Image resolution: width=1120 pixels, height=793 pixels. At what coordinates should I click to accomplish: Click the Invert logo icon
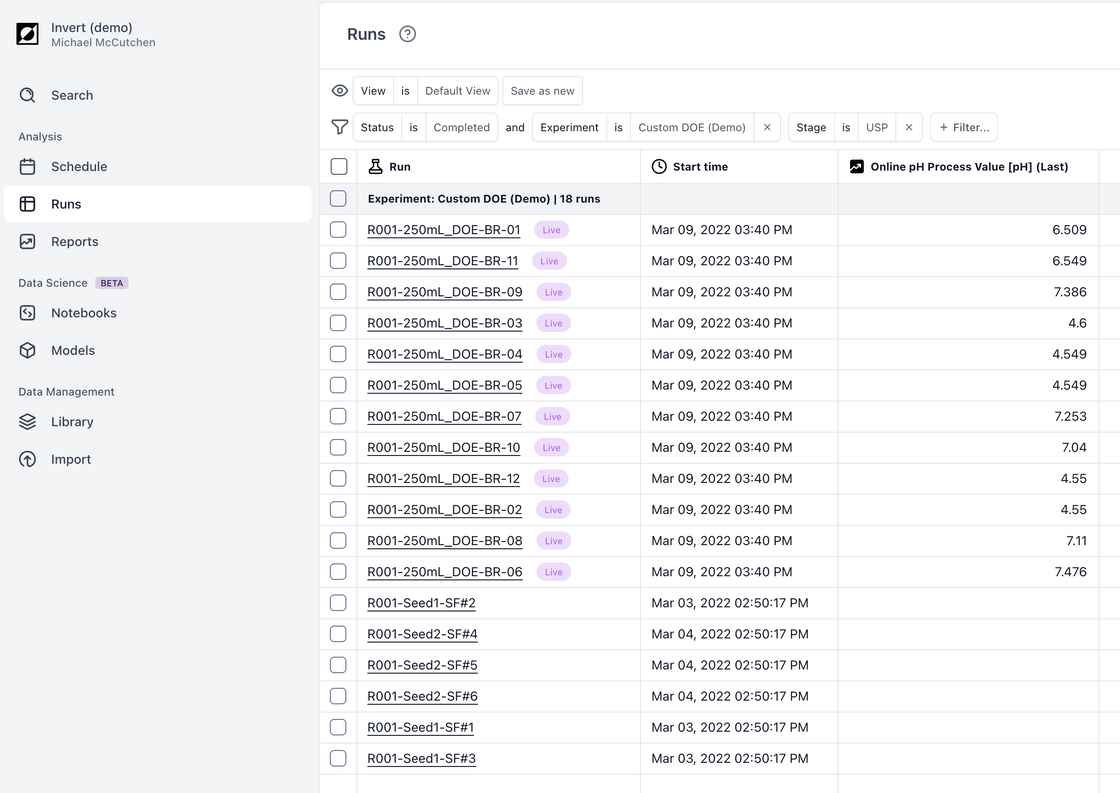(x=27, y=34)
